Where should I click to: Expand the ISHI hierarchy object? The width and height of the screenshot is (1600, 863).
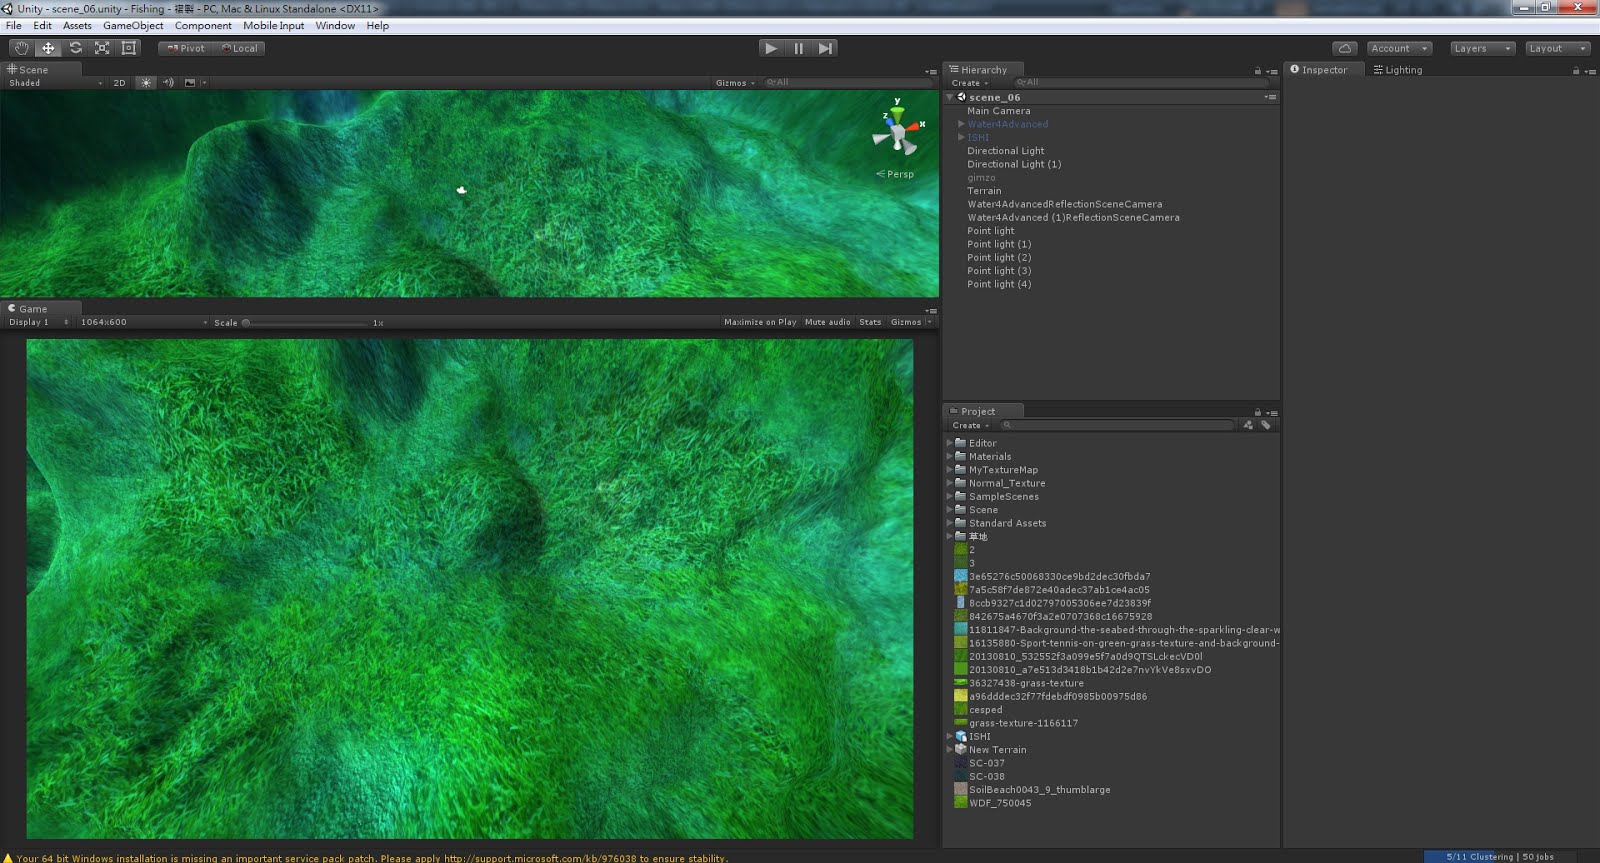(961, 137)
